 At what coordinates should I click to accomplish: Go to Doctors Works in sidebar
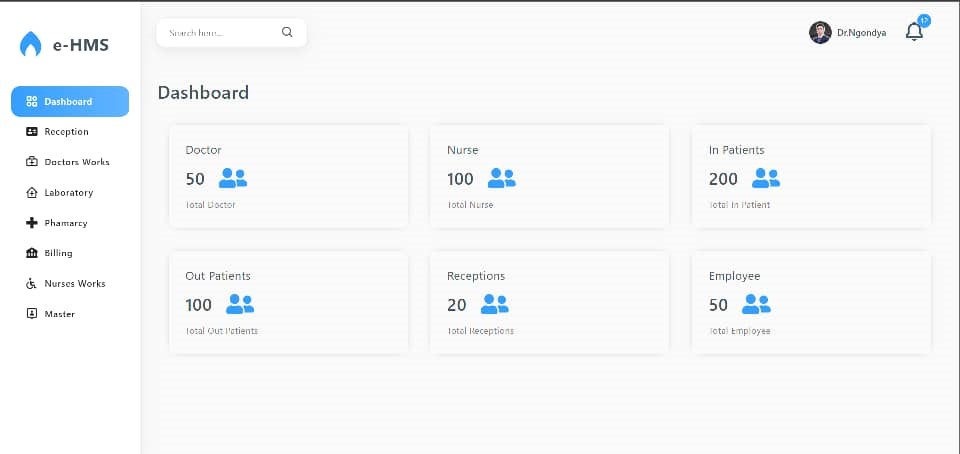(x=76, y=162)
